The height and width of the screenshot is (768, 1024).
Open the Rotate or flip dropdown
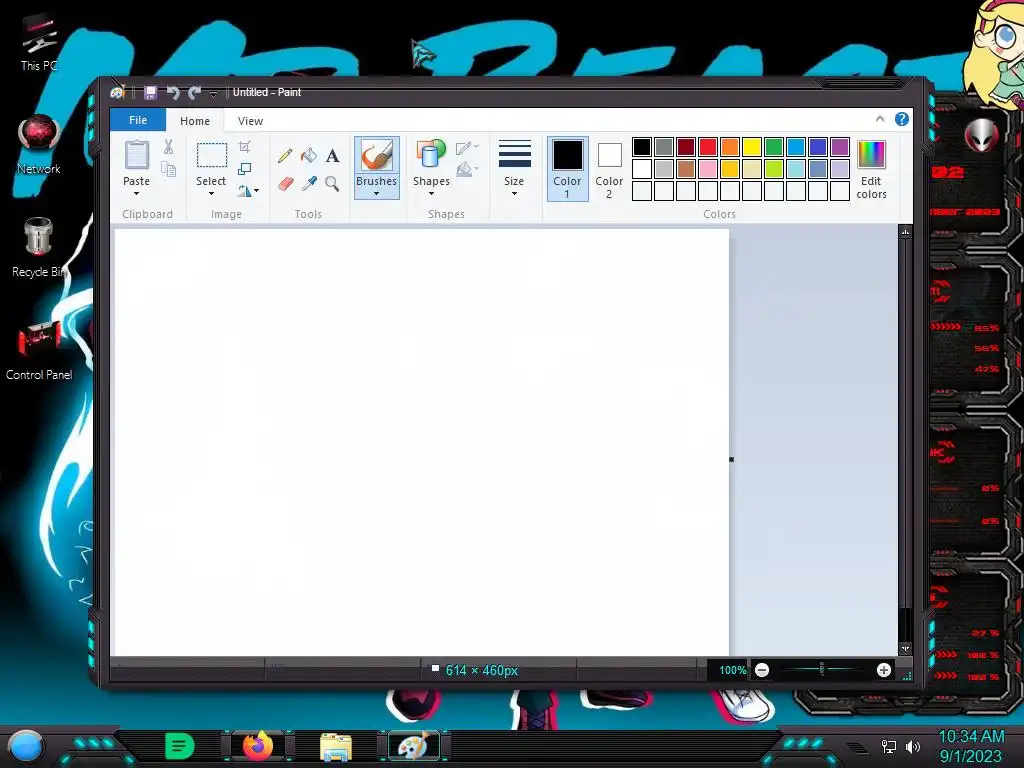point(248,191)
